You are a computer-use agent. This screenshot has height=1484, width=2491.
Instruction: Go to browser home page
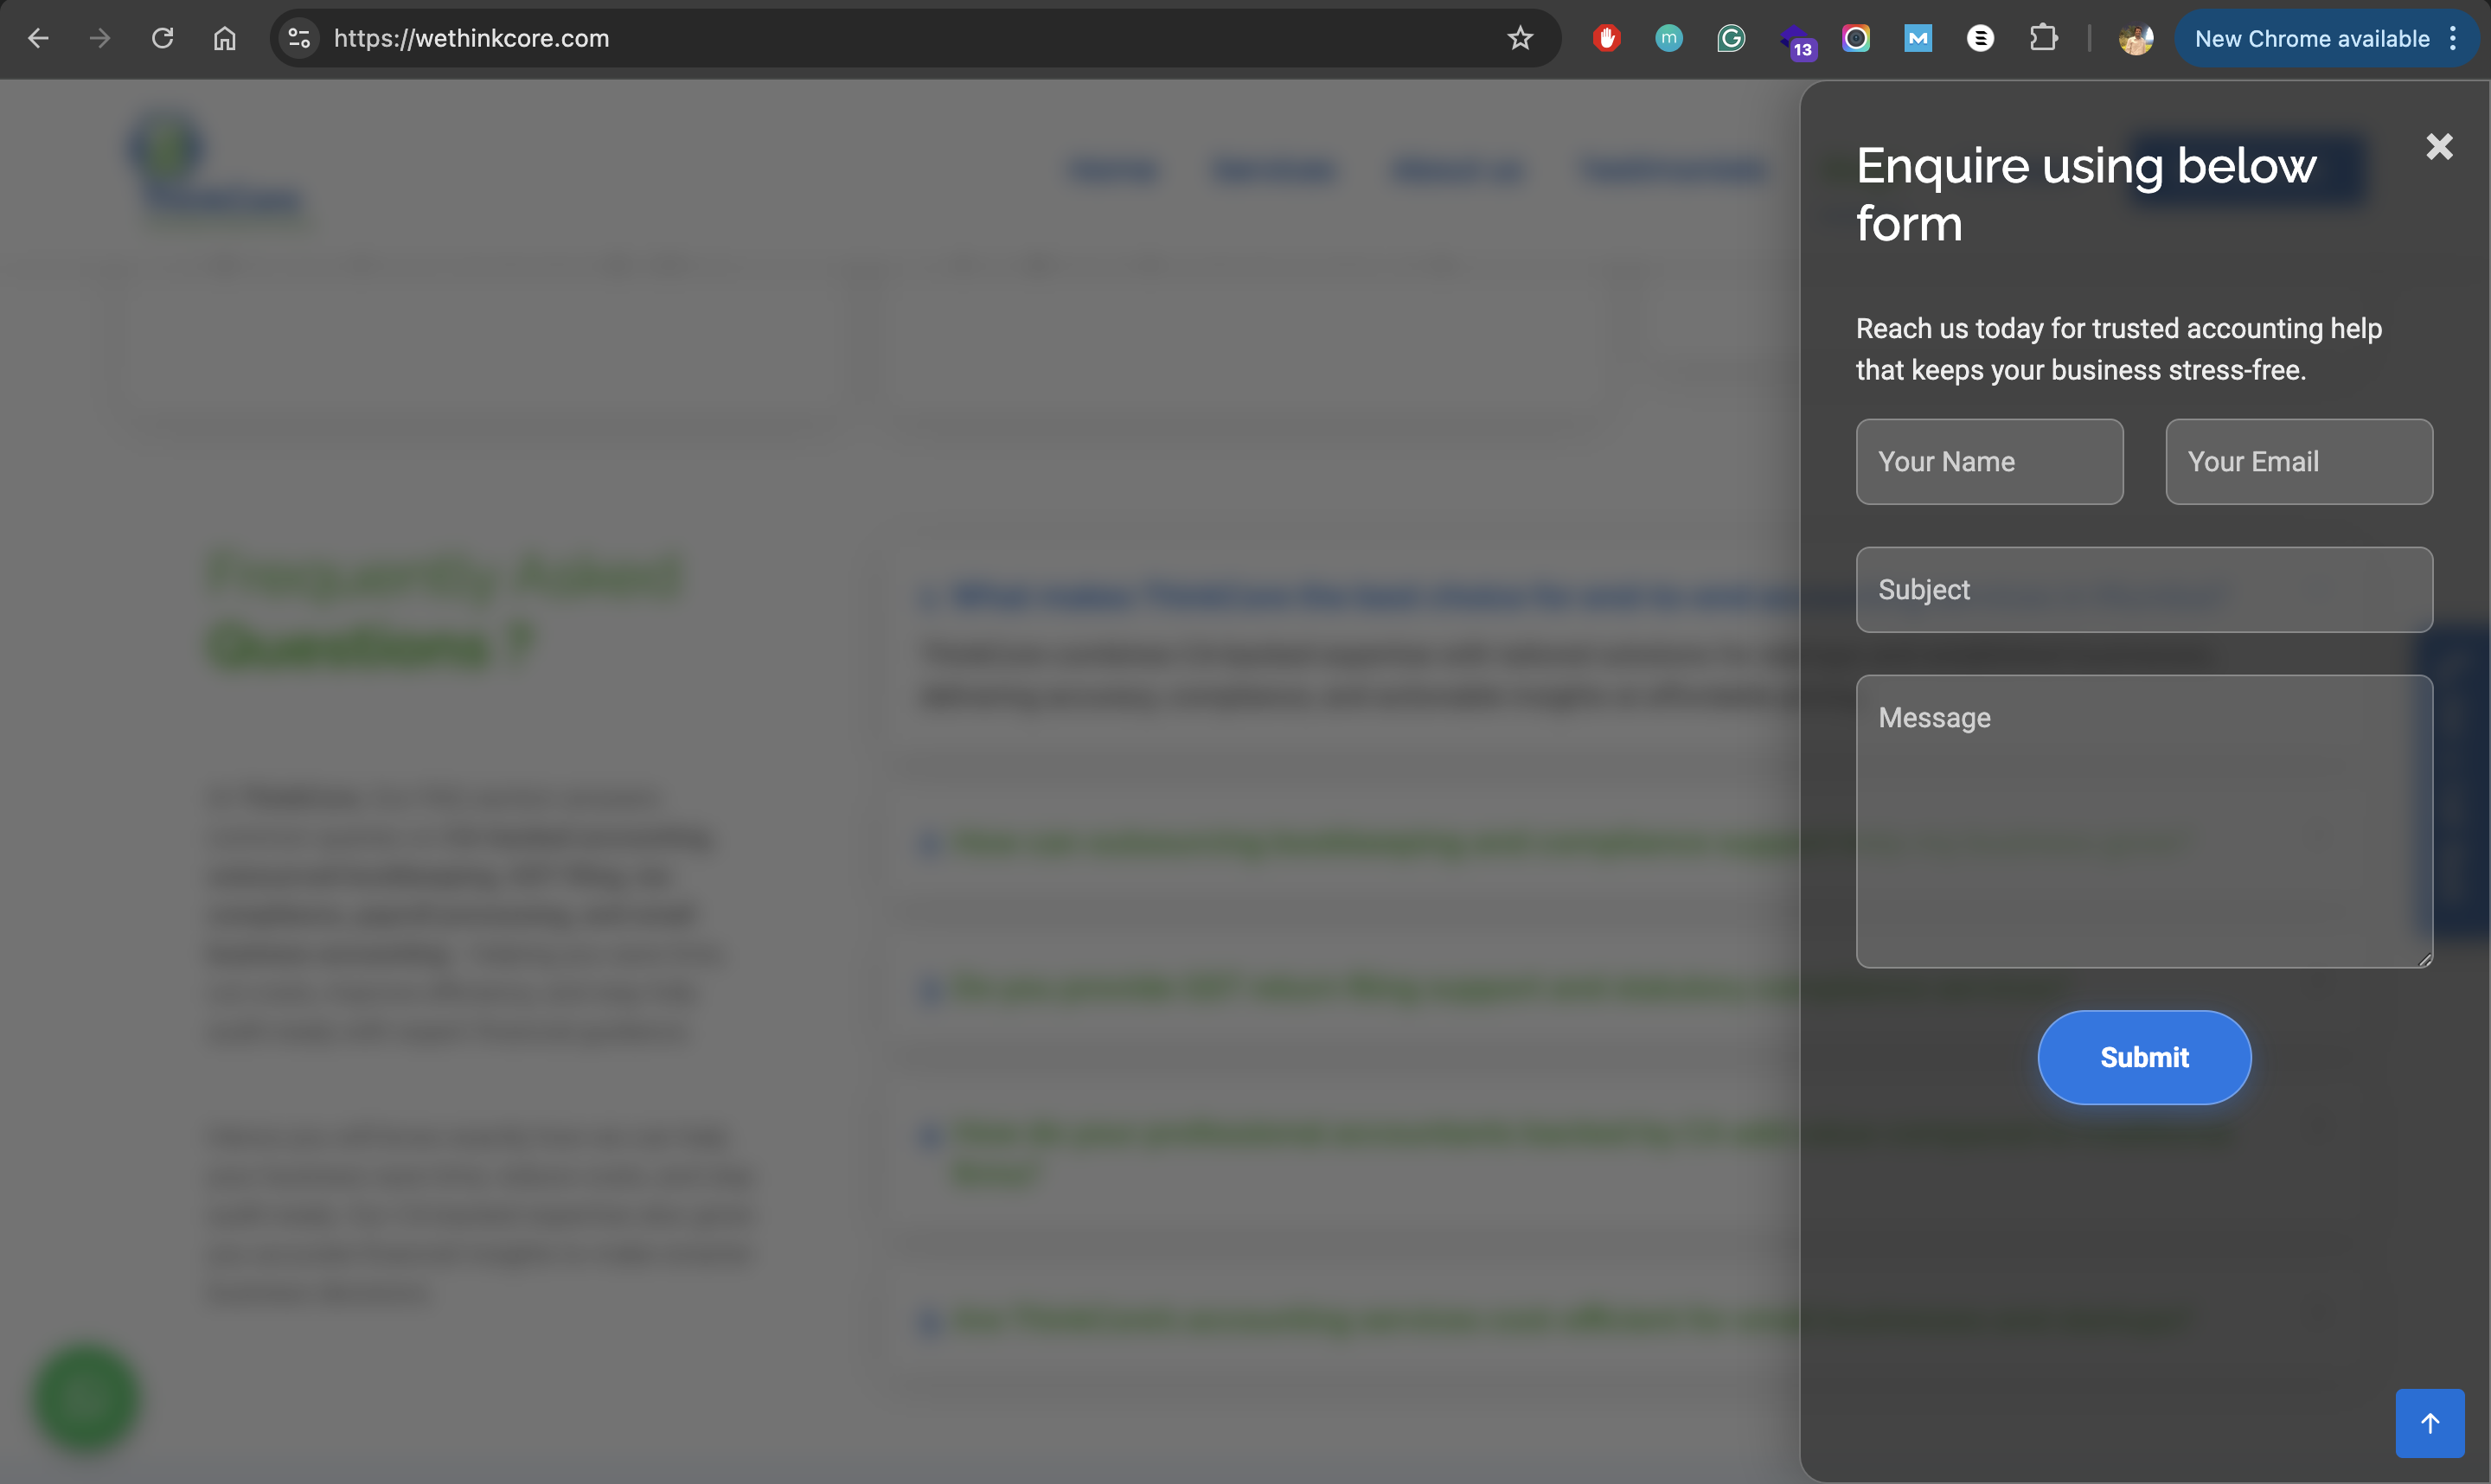pyautogui.click(x=225, y=39)
